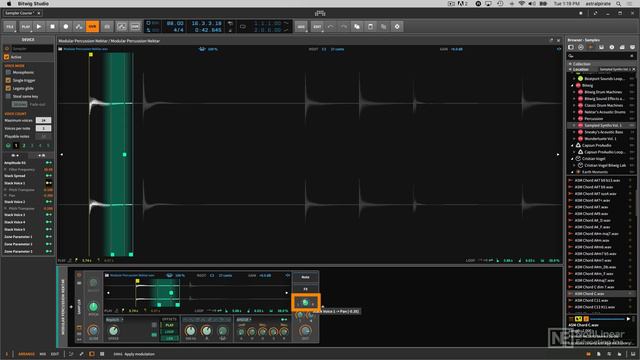Open the EDIT menu button
Image resolution: width=640 pixels, height=360 pixels.
[317, 27]
